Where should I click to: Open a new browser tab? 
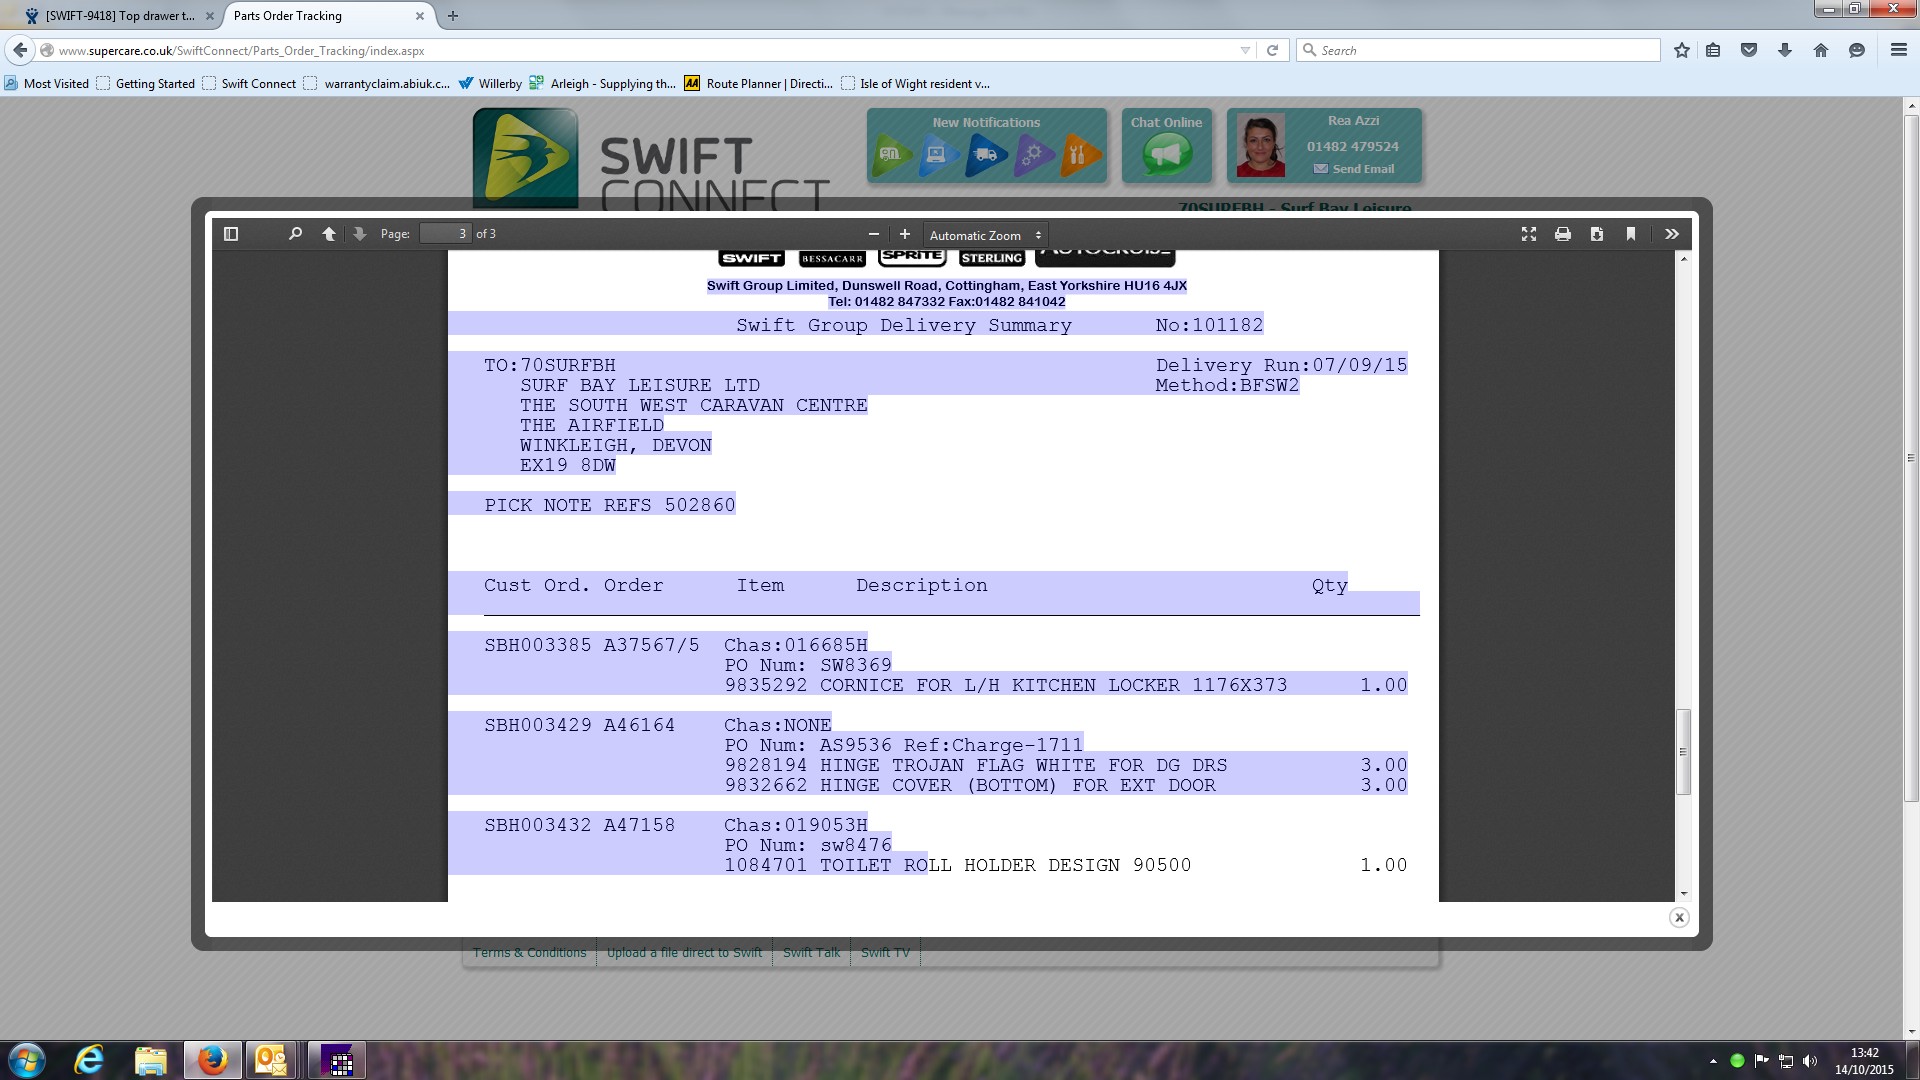pyautogui.click(x=453, y=16)
